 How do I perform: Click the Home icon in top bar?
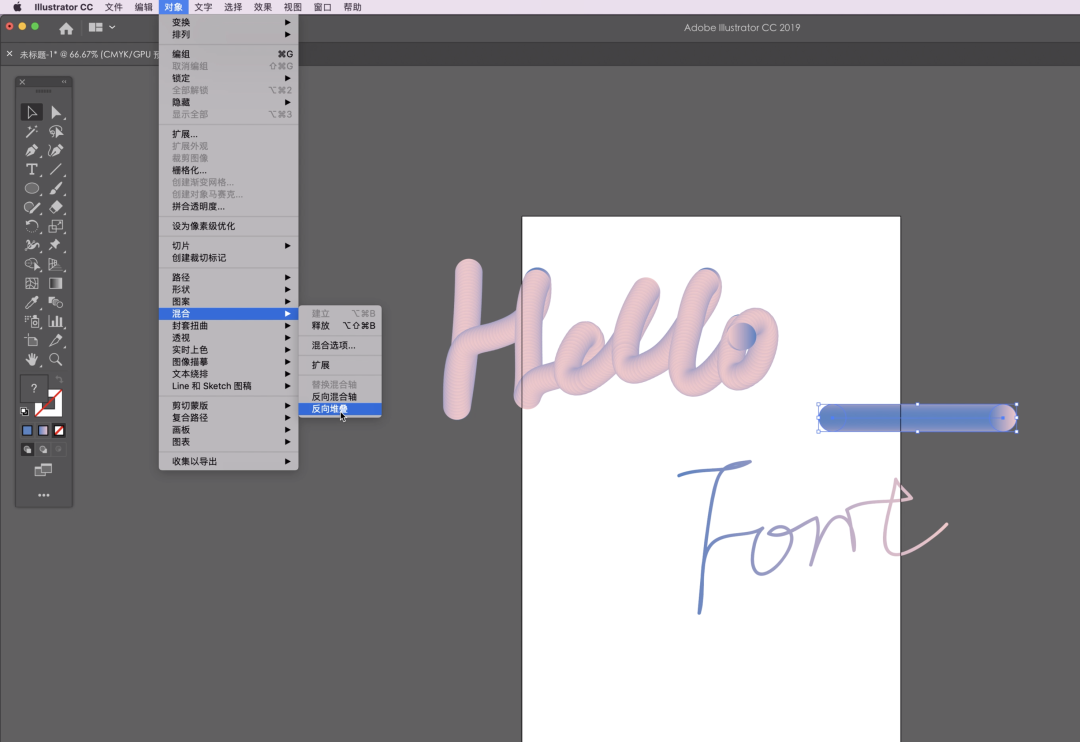(66, 28)
